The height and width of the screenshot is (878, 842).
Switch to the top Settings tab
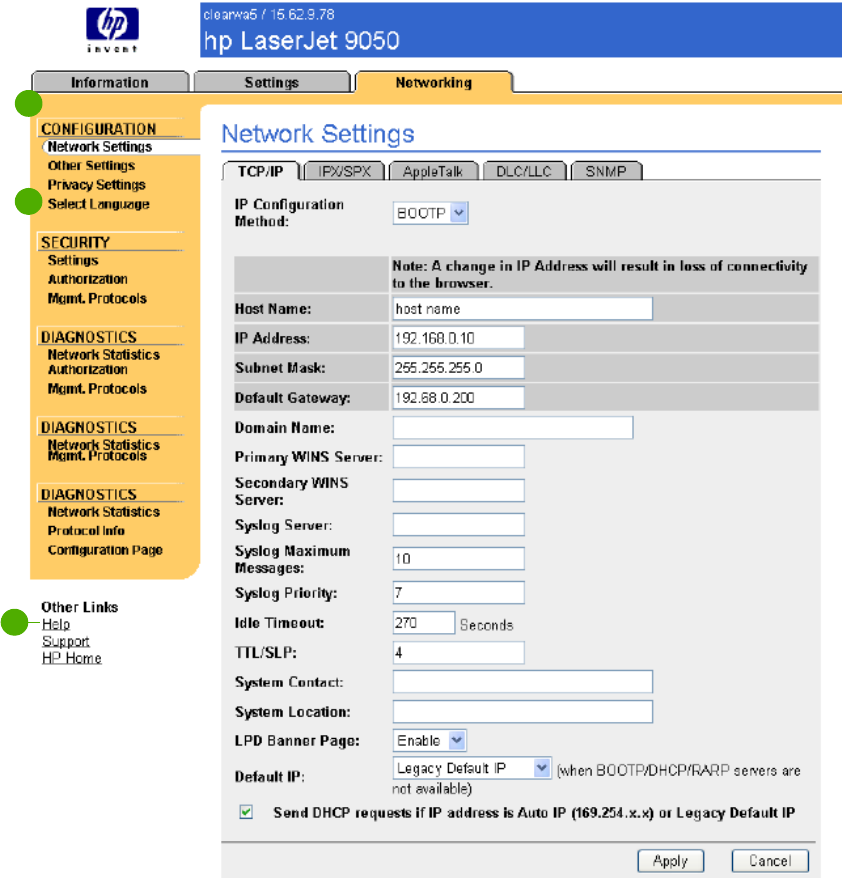[x=272, y=82]
